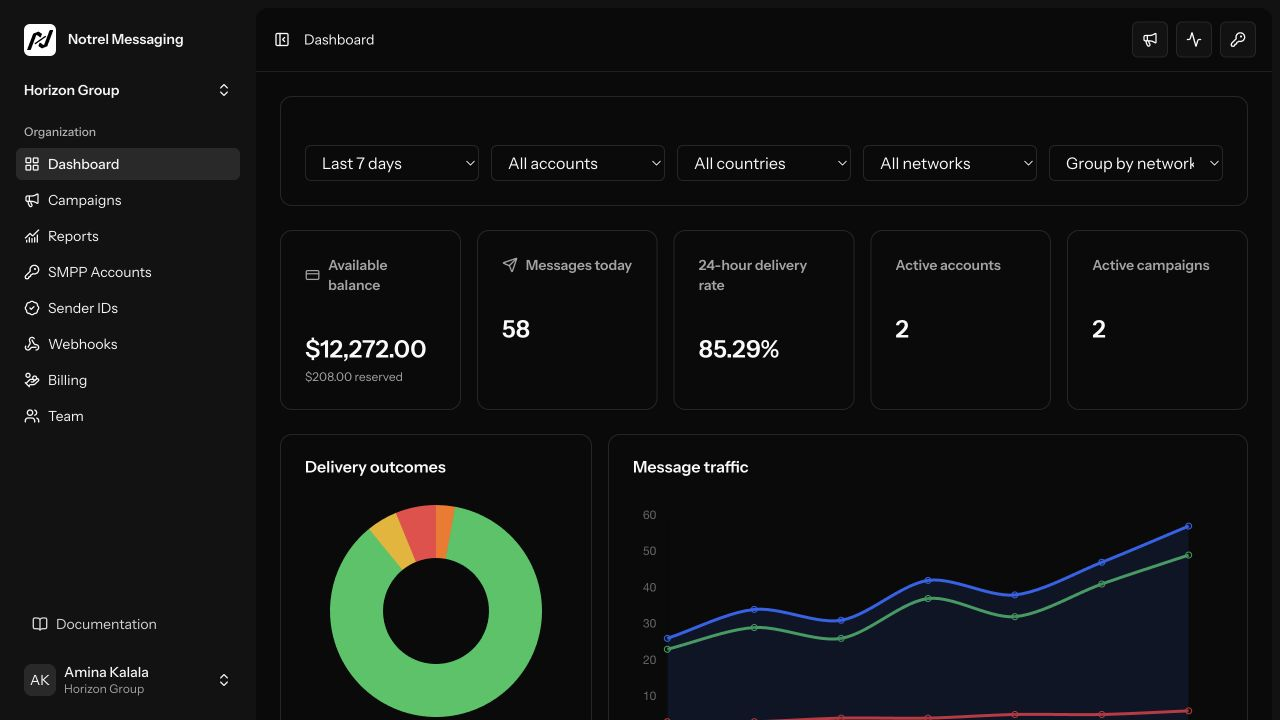
Task: Open the All countries dropdown
Action: click(x=764, y=163)
